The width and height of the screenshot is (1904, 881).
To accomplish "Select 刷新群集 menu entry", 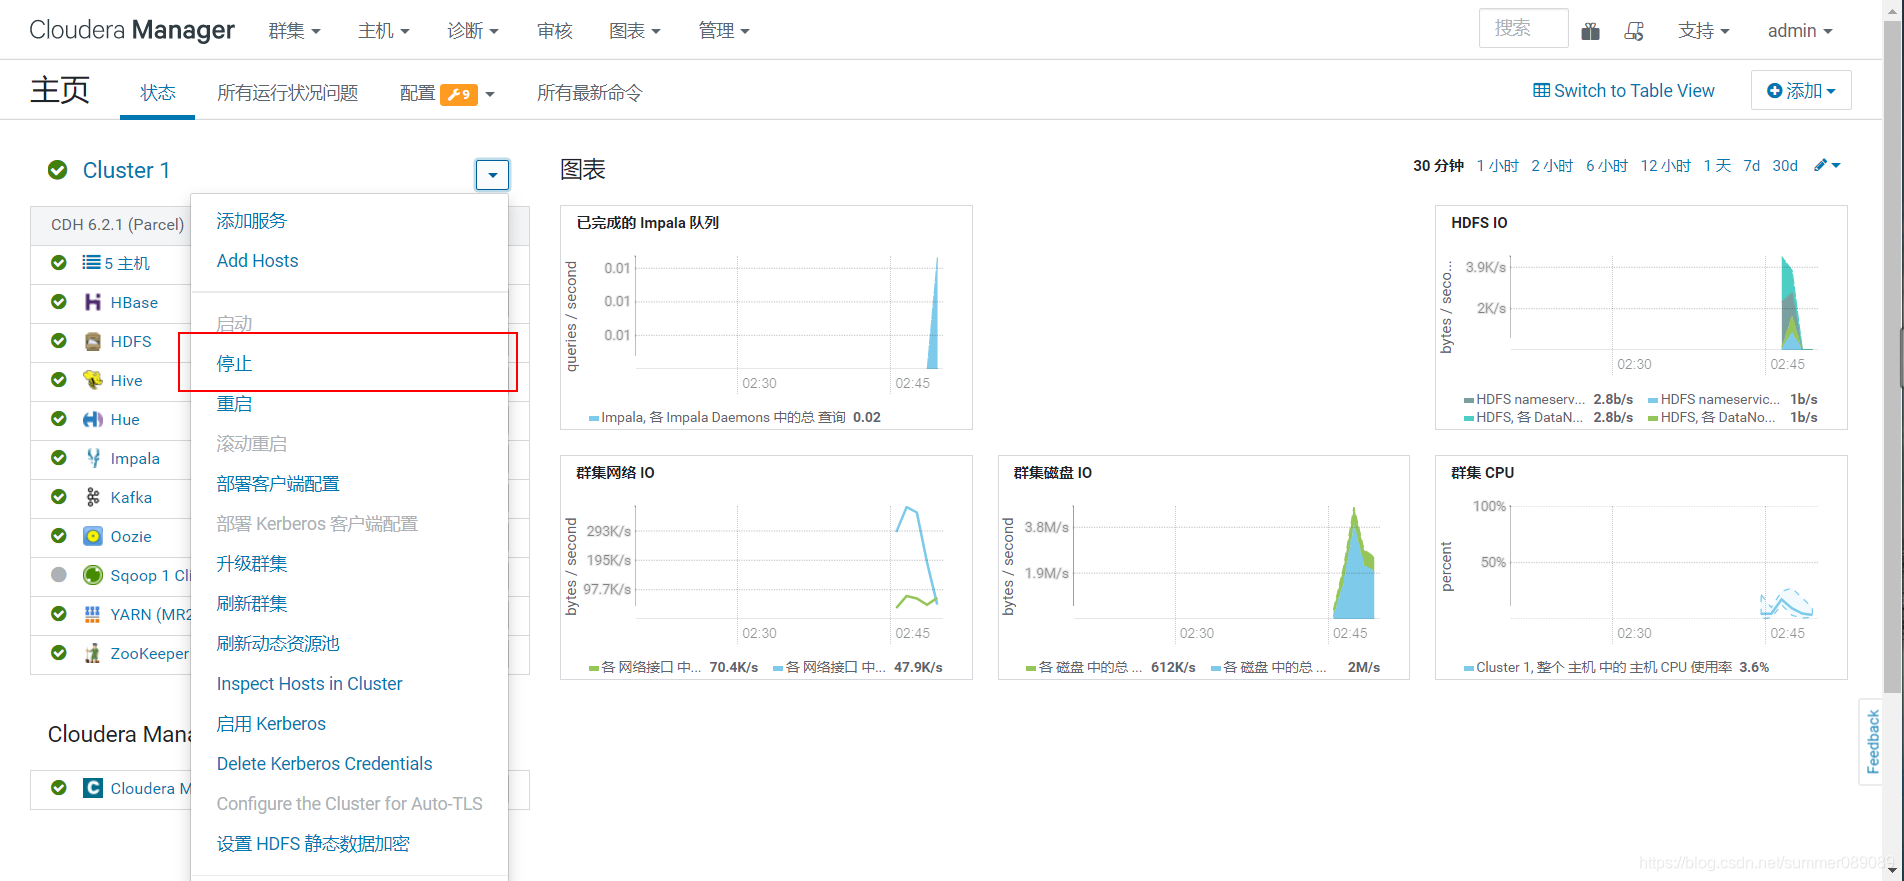I will 252,604.
